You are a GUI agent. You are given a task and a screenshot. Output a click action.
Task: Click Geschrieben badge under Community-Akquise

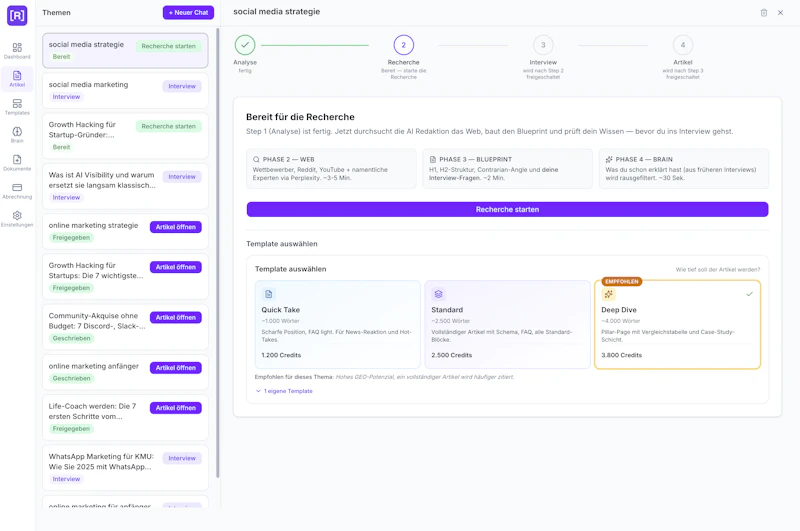pyautogui.click(x=71, y=338)
